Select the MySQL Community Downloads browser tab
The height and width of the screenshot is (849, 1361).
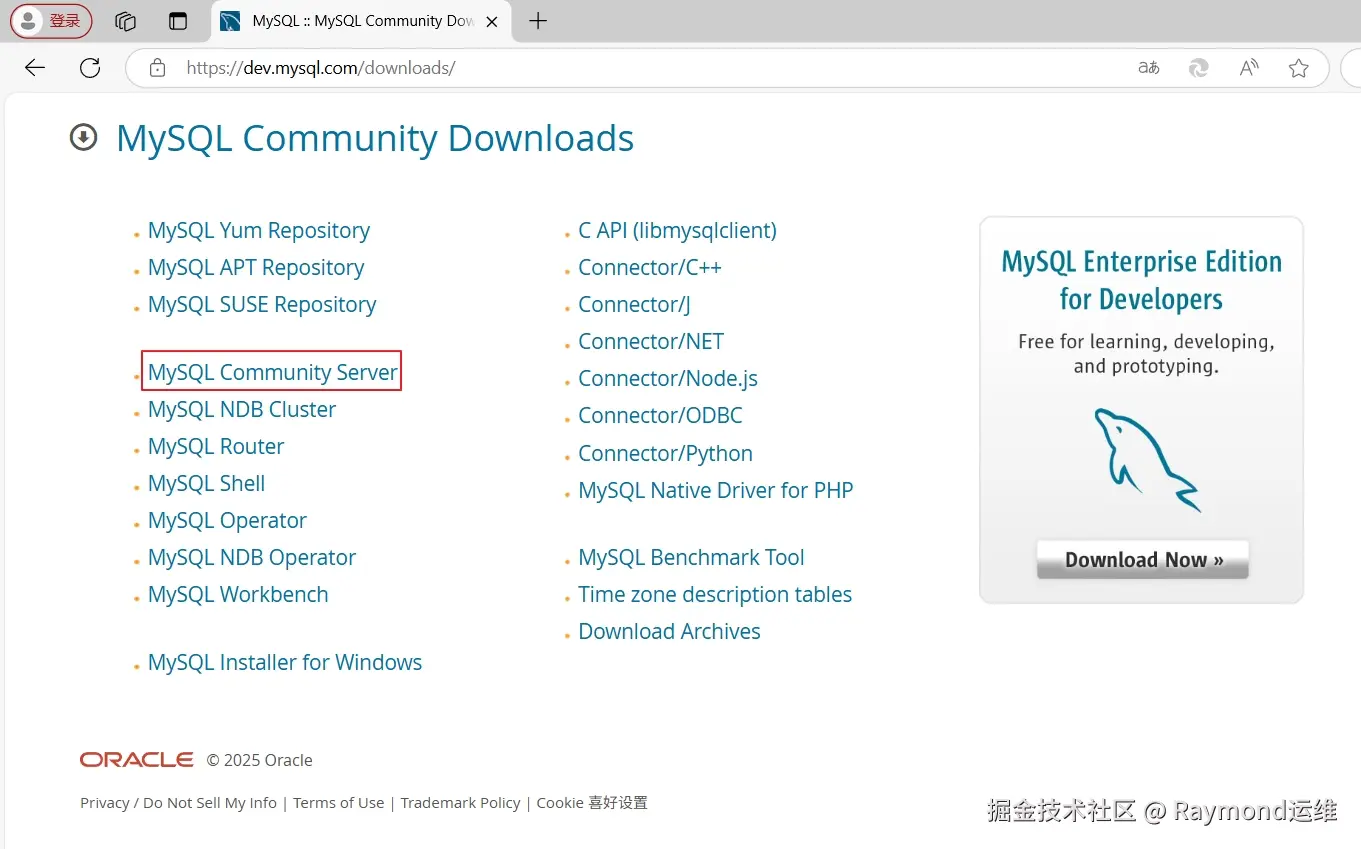[x=360, y=21]
